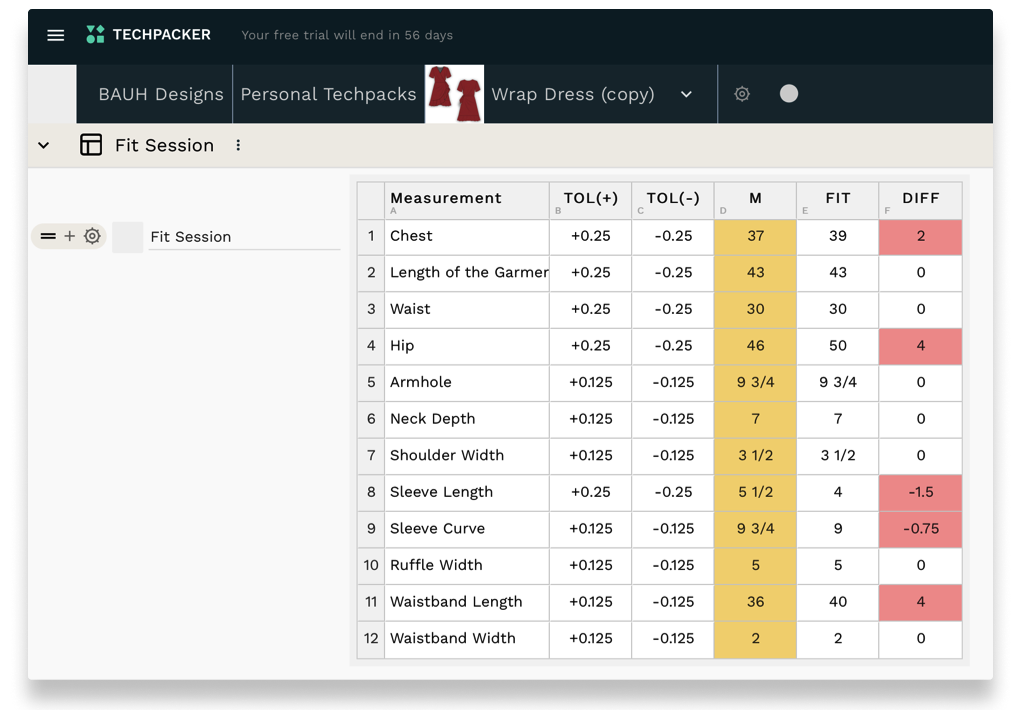Image resolution: width=1021 pixels, height=710 pixels.
Task: Click the Shoulder Width cell
Action: 467,455
